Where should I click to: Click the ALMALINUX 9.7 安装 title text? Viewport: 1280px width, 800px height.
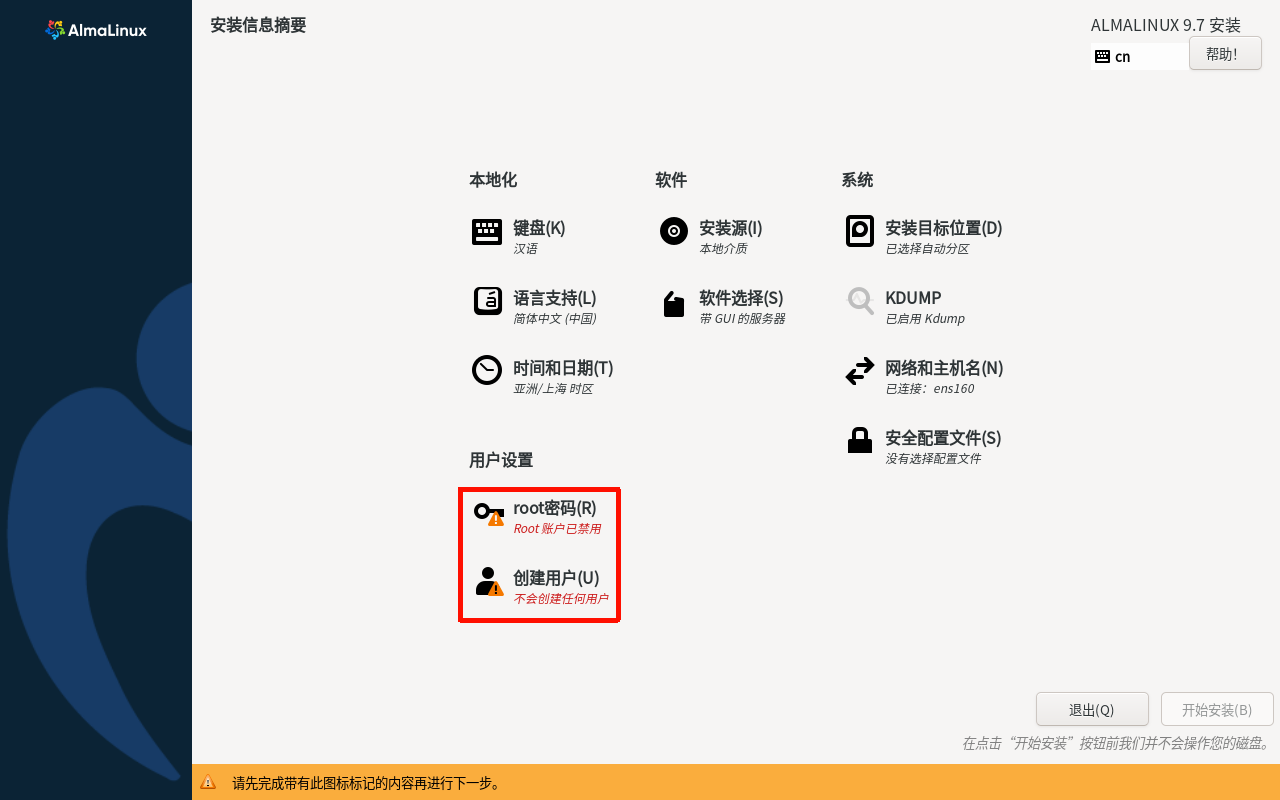[x=1166, y=25]
